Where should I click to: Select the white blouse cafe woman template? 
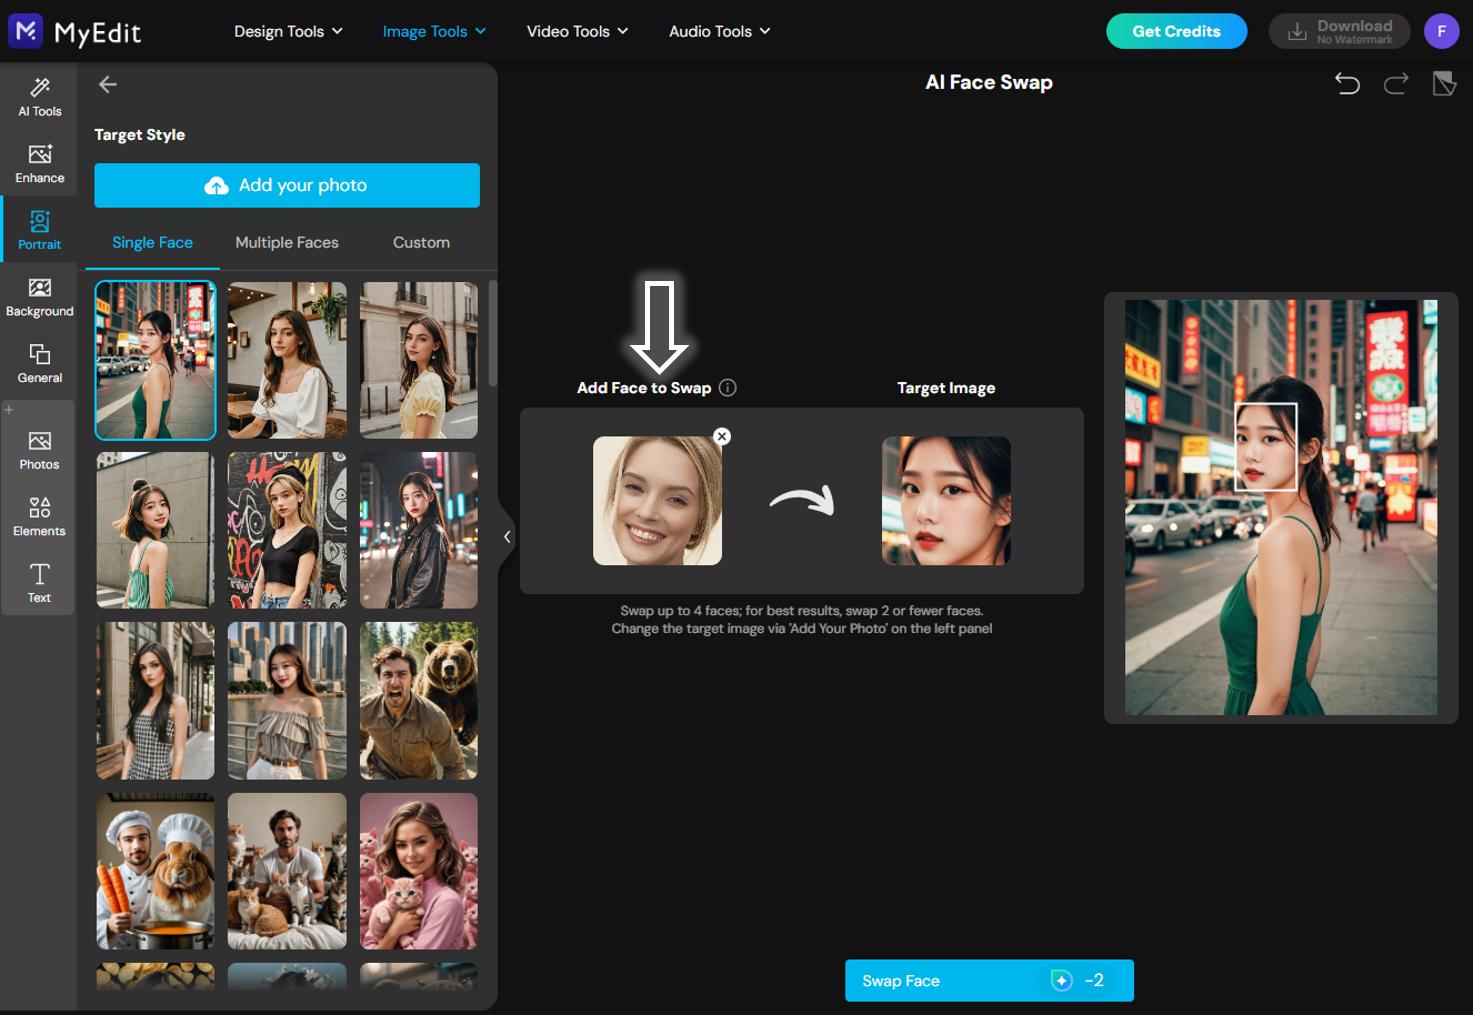[287, 360]
